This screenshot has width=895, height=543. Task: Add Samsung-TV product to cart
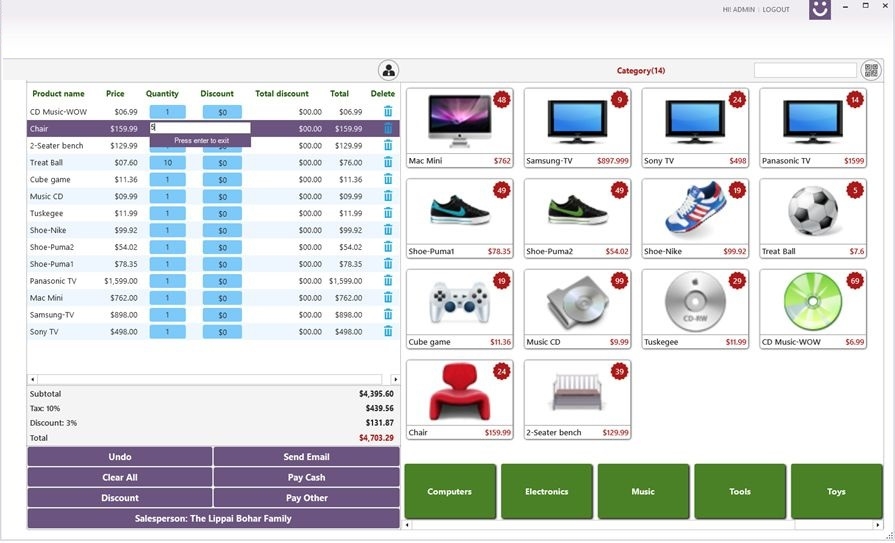[577, 128]
